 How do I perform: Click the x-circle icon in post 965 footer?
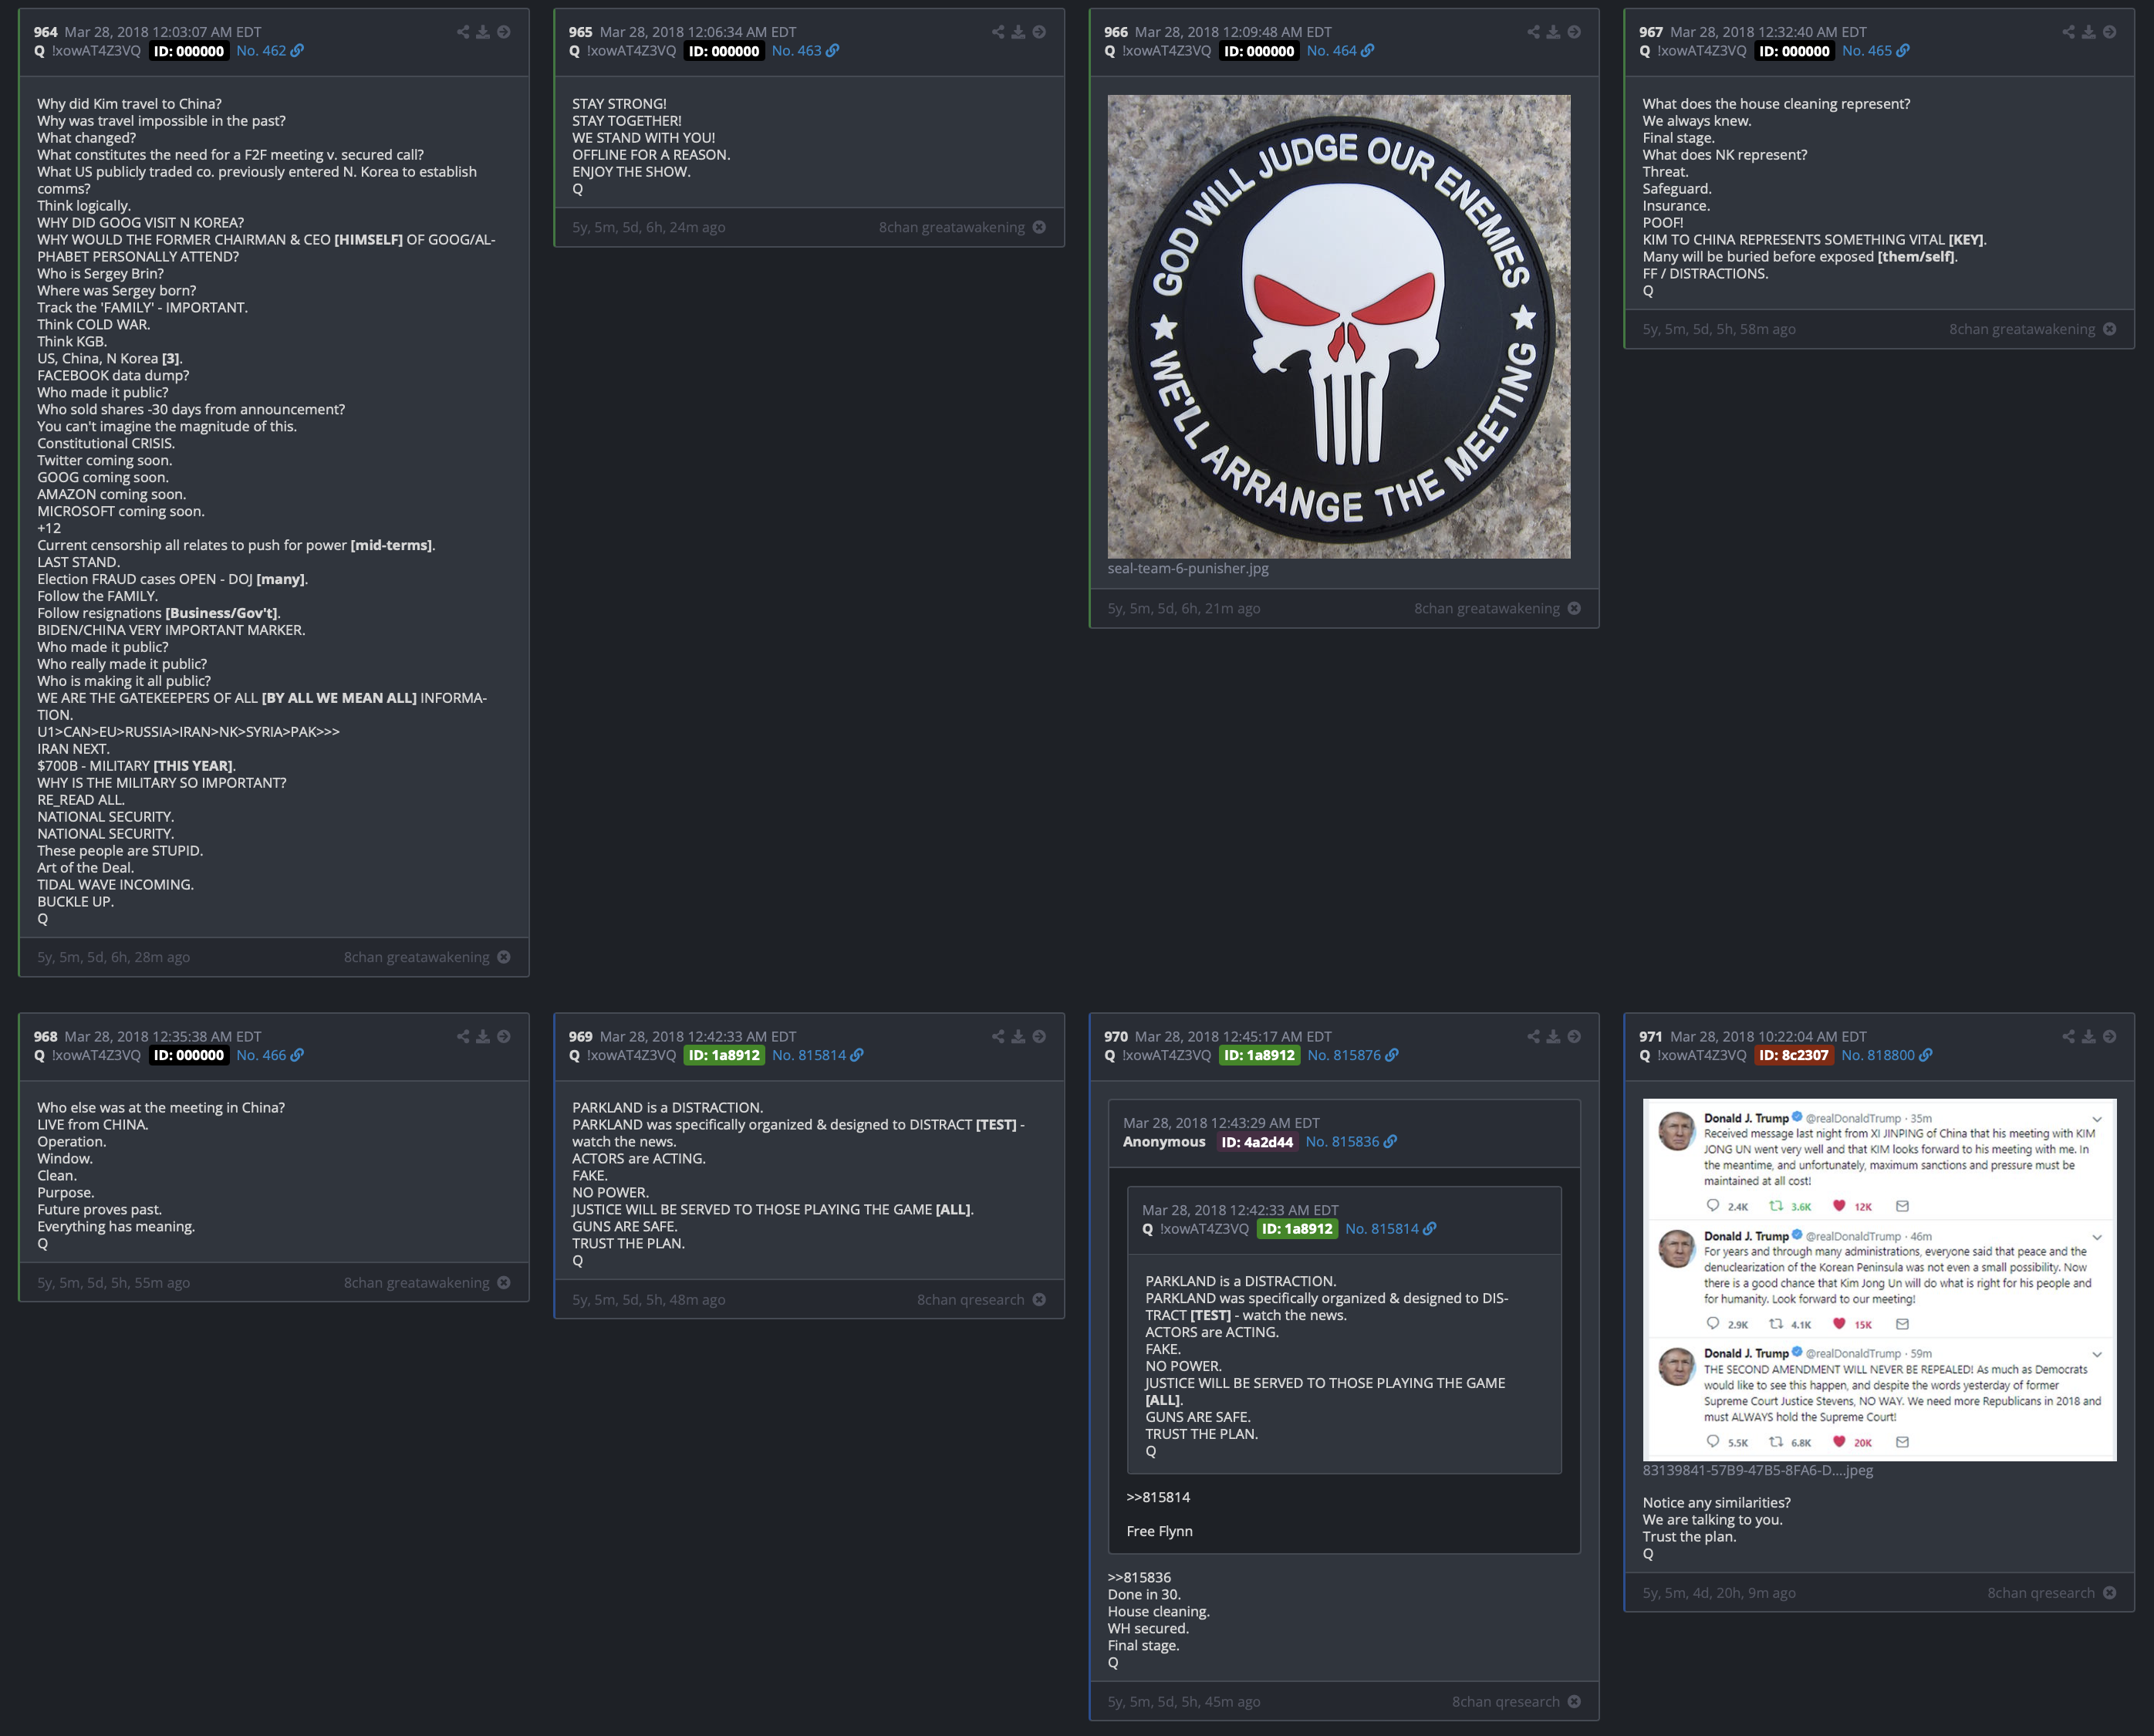click(x=1039, y=227)
